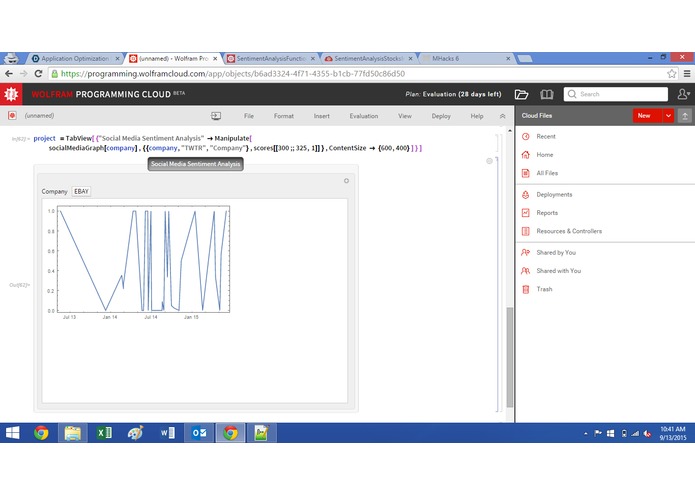Click the Plan: Evaluation (28 days left) text
Viewport: 695px width, 494px height.
[x=453, y=94]
